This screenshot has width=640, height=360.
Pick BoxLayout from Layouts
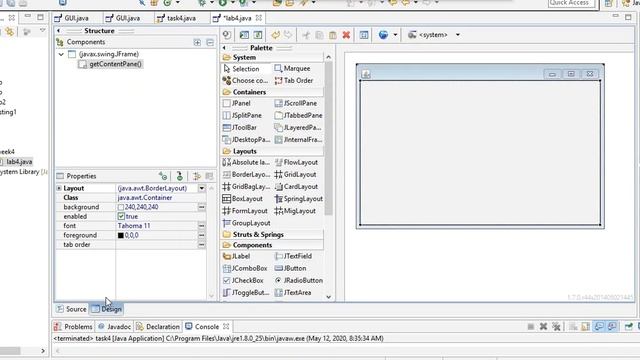(242, 199)
